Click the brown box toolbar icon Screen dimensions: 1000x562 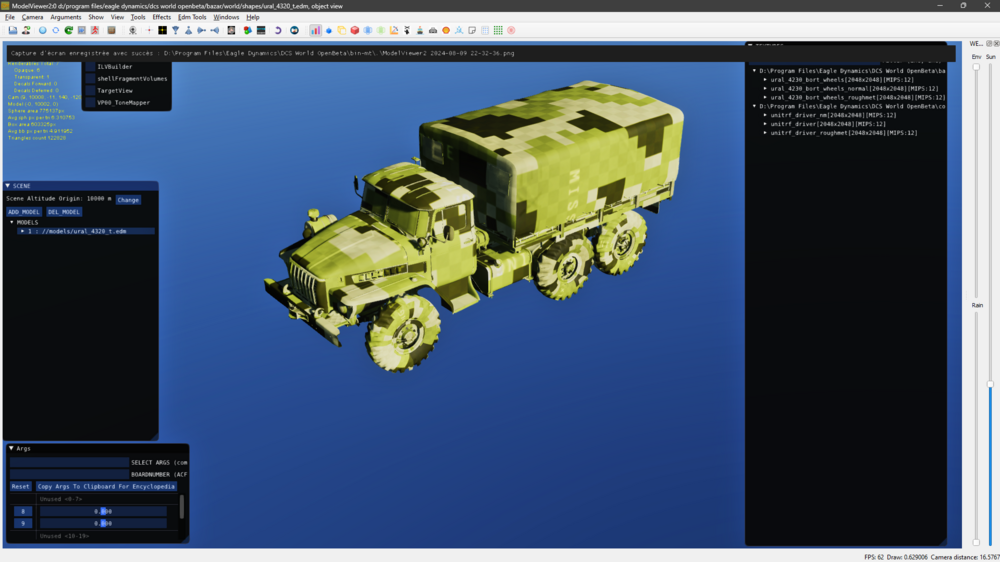click(112, 30)
